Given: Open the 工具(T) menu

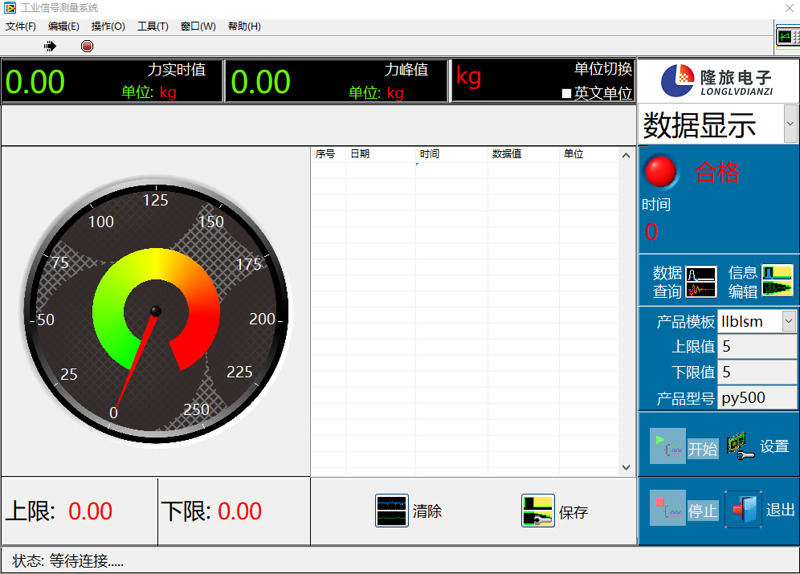Looking at the screenshot, I should point(153,26).
